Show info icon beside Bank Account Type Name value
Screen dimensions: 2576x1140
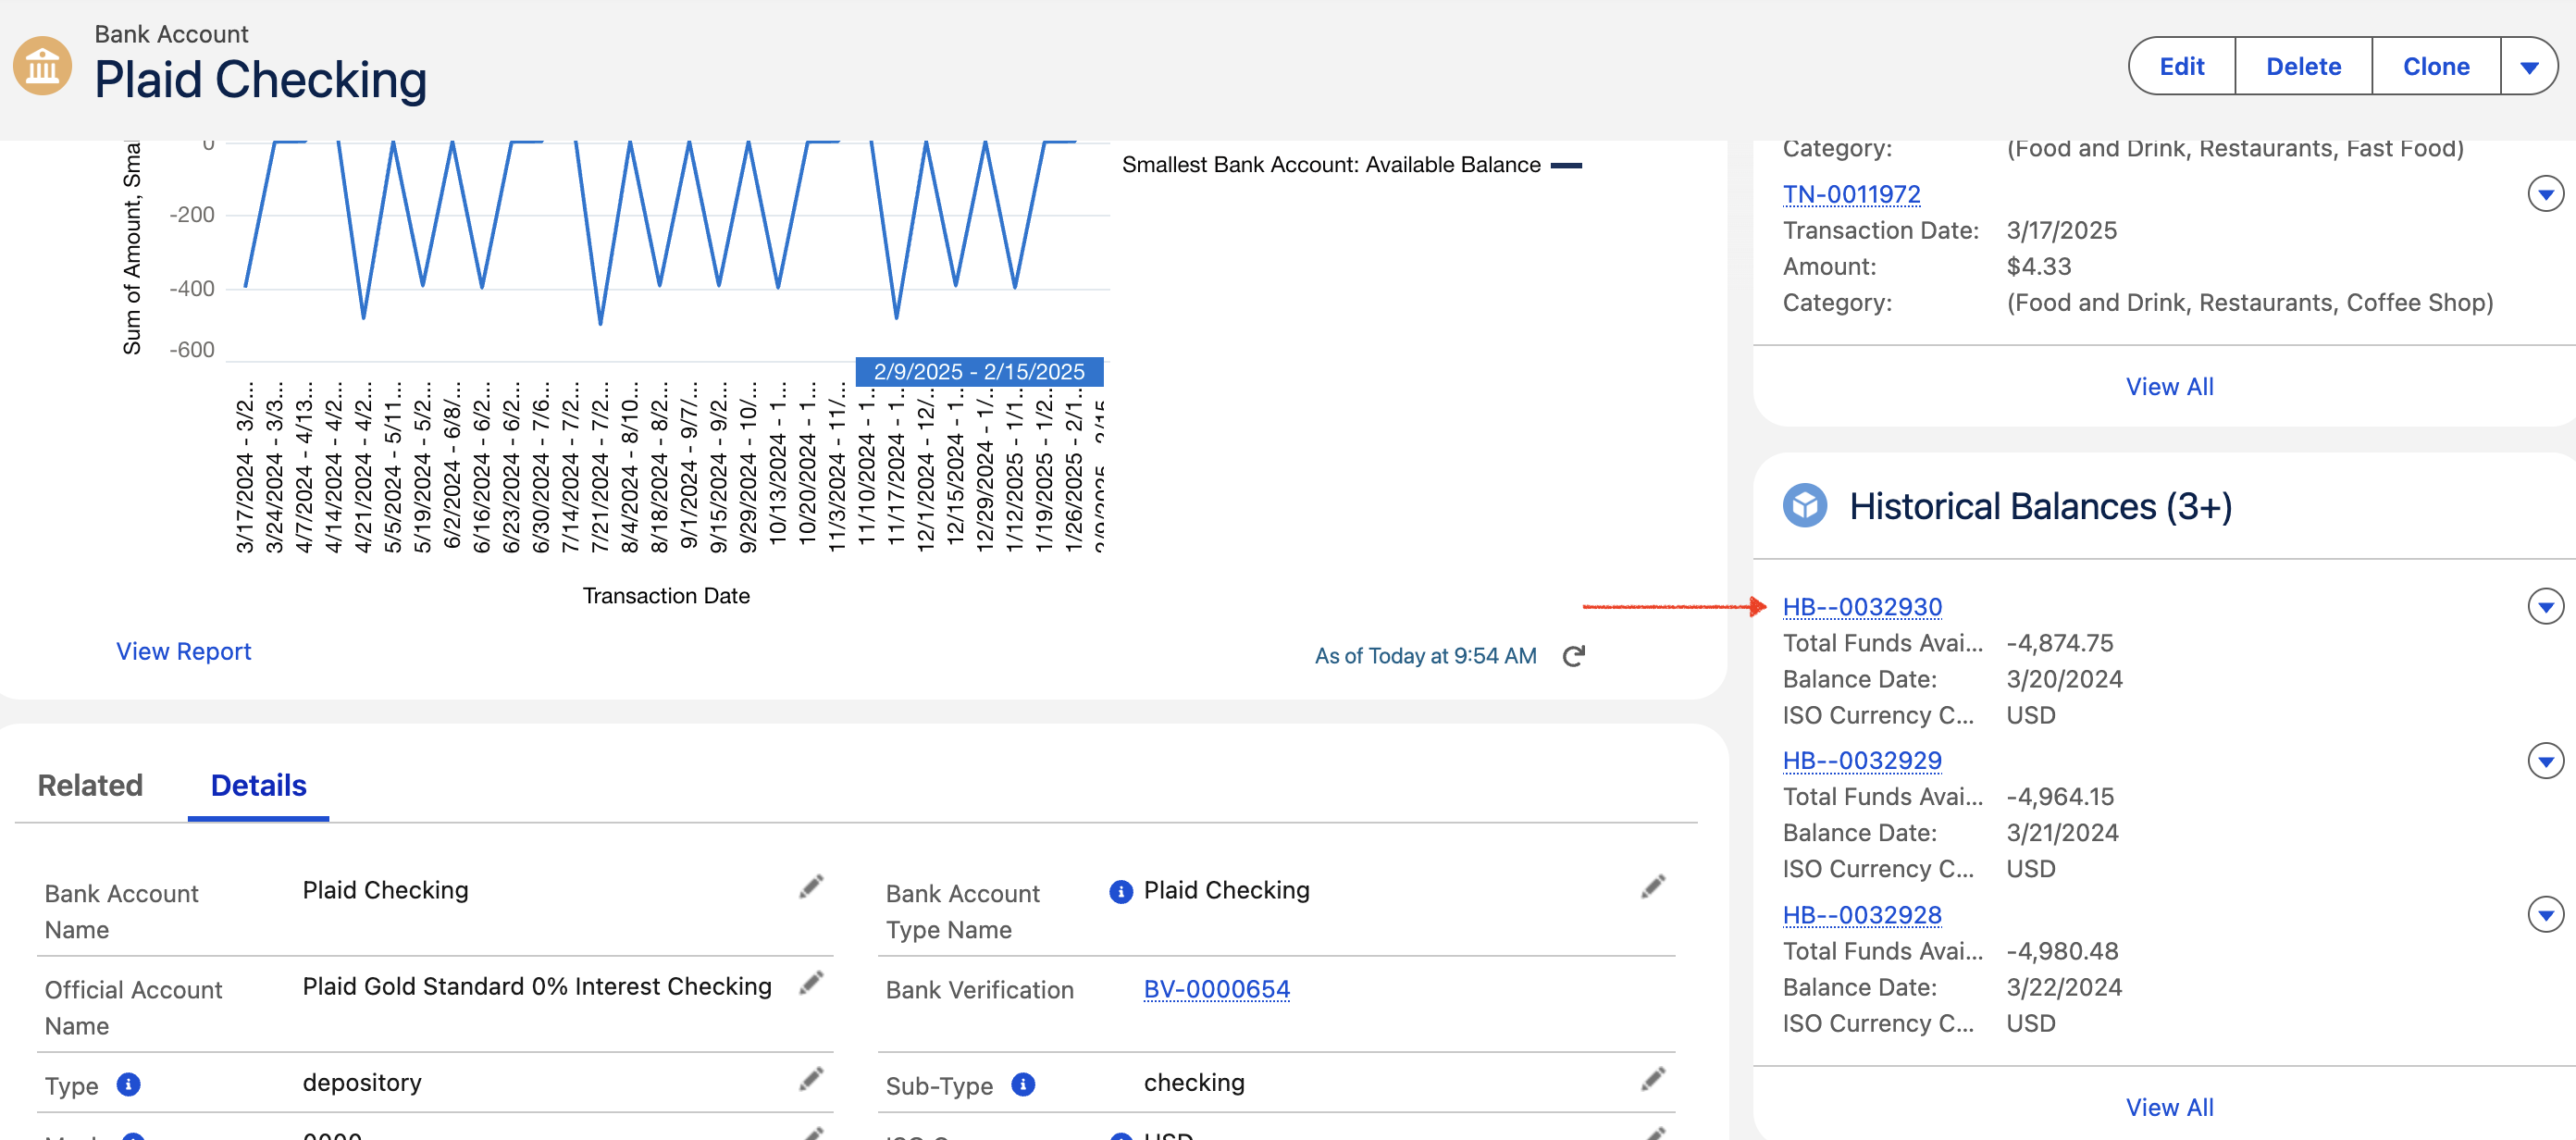(1121, 891)
